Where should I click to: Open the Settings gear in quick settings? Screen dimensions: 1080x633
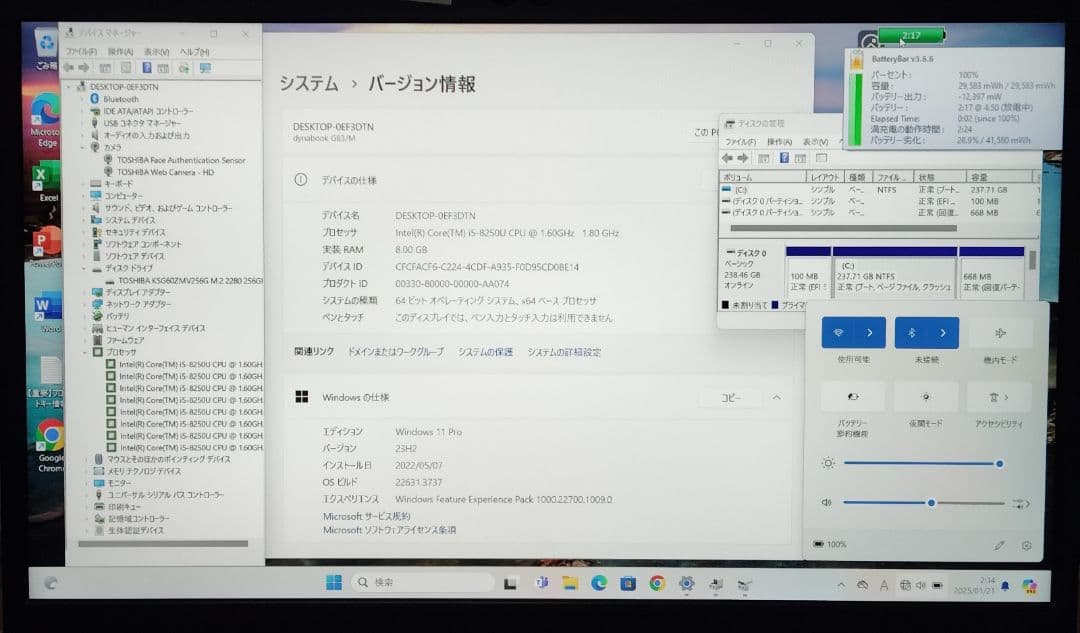[1027, 545]
